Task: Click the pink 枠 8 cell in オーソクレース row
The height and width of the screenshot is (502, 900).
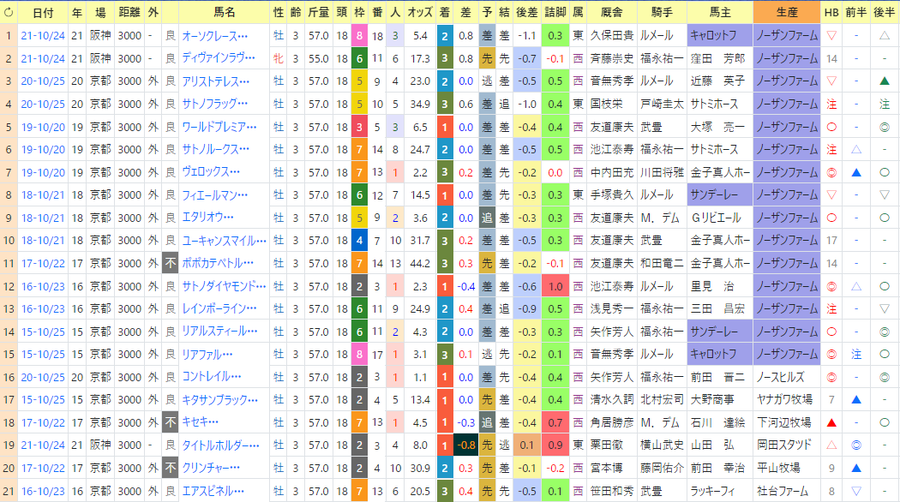Action: [359, 36]
